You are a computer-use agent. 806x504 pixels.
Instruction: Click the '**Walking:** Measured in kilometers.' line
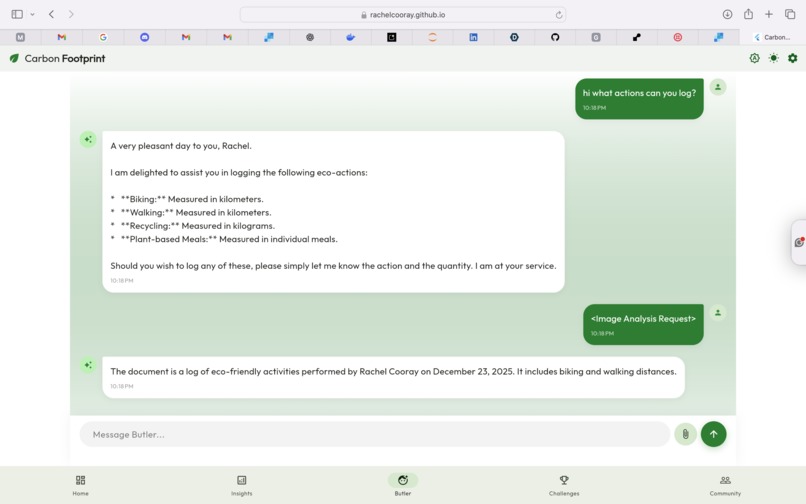(191, 212)
